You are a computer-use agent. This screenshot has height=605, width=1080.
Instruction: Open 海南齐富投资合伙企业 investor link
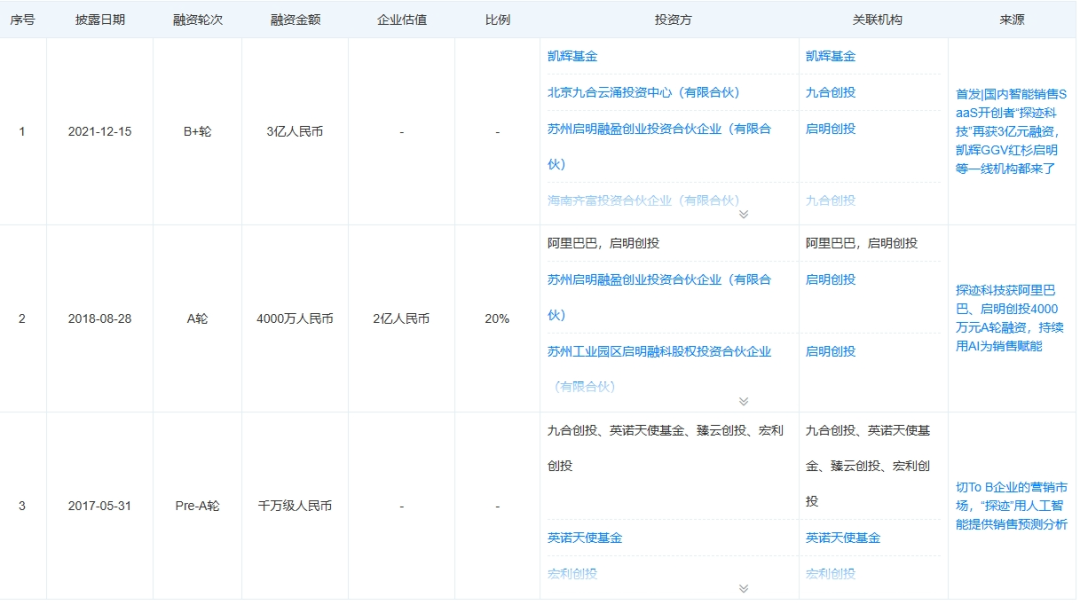tap(643, 200)
